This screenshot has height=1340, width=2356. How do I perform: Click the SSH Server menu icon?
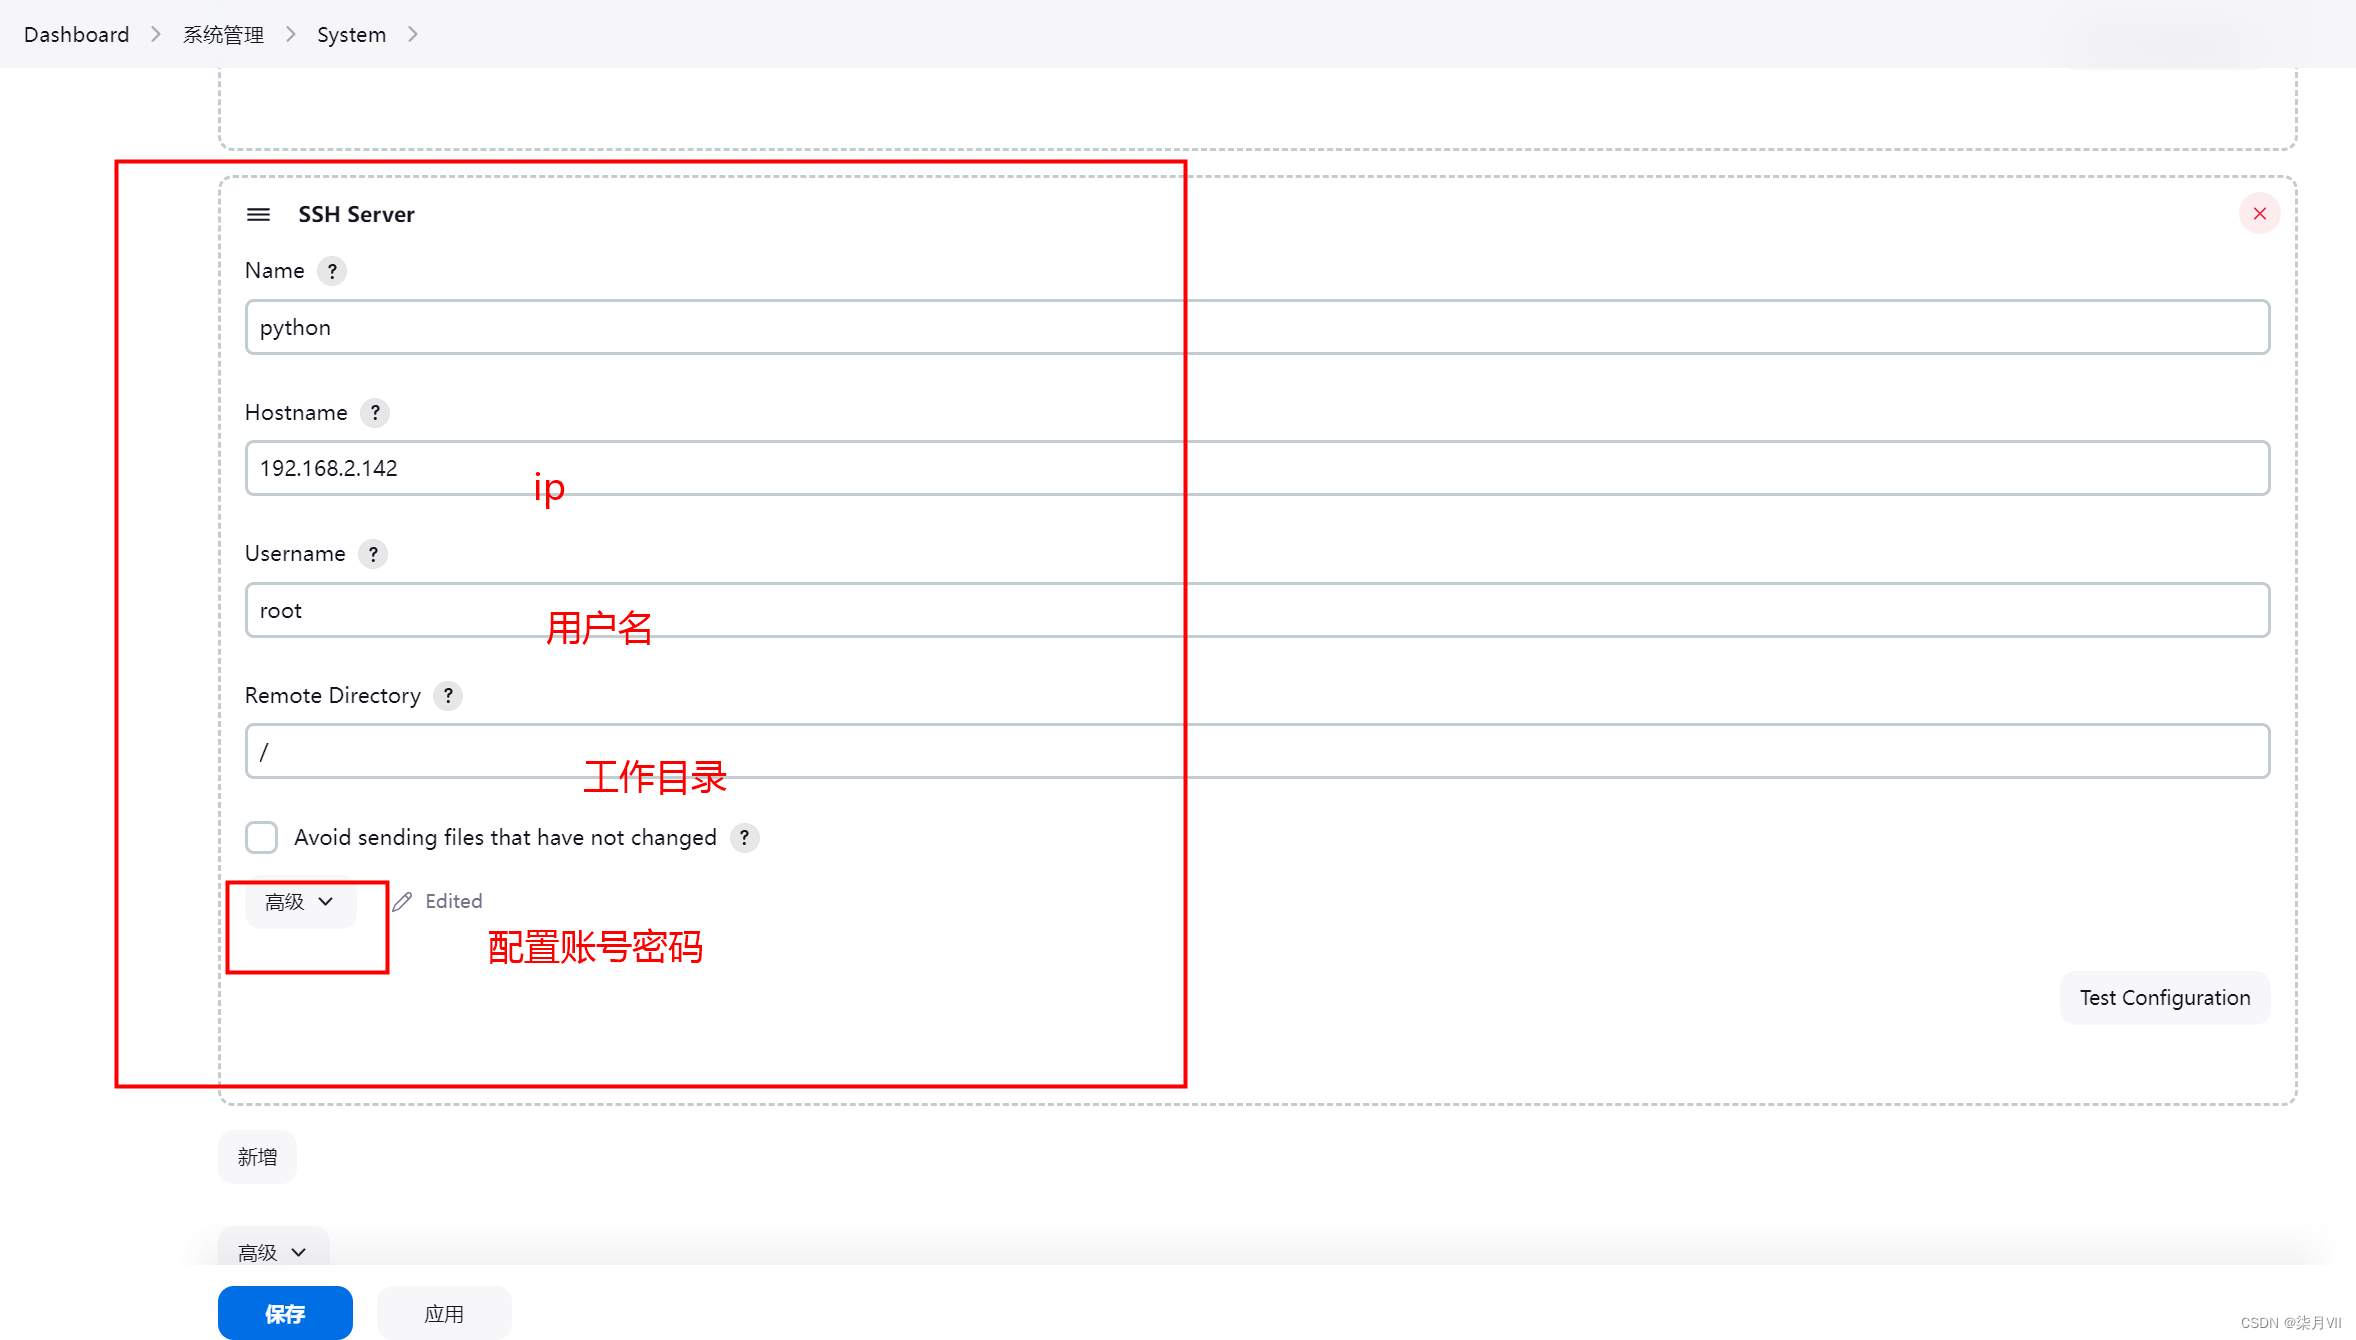pyautogui.click(x=257, y=214)
